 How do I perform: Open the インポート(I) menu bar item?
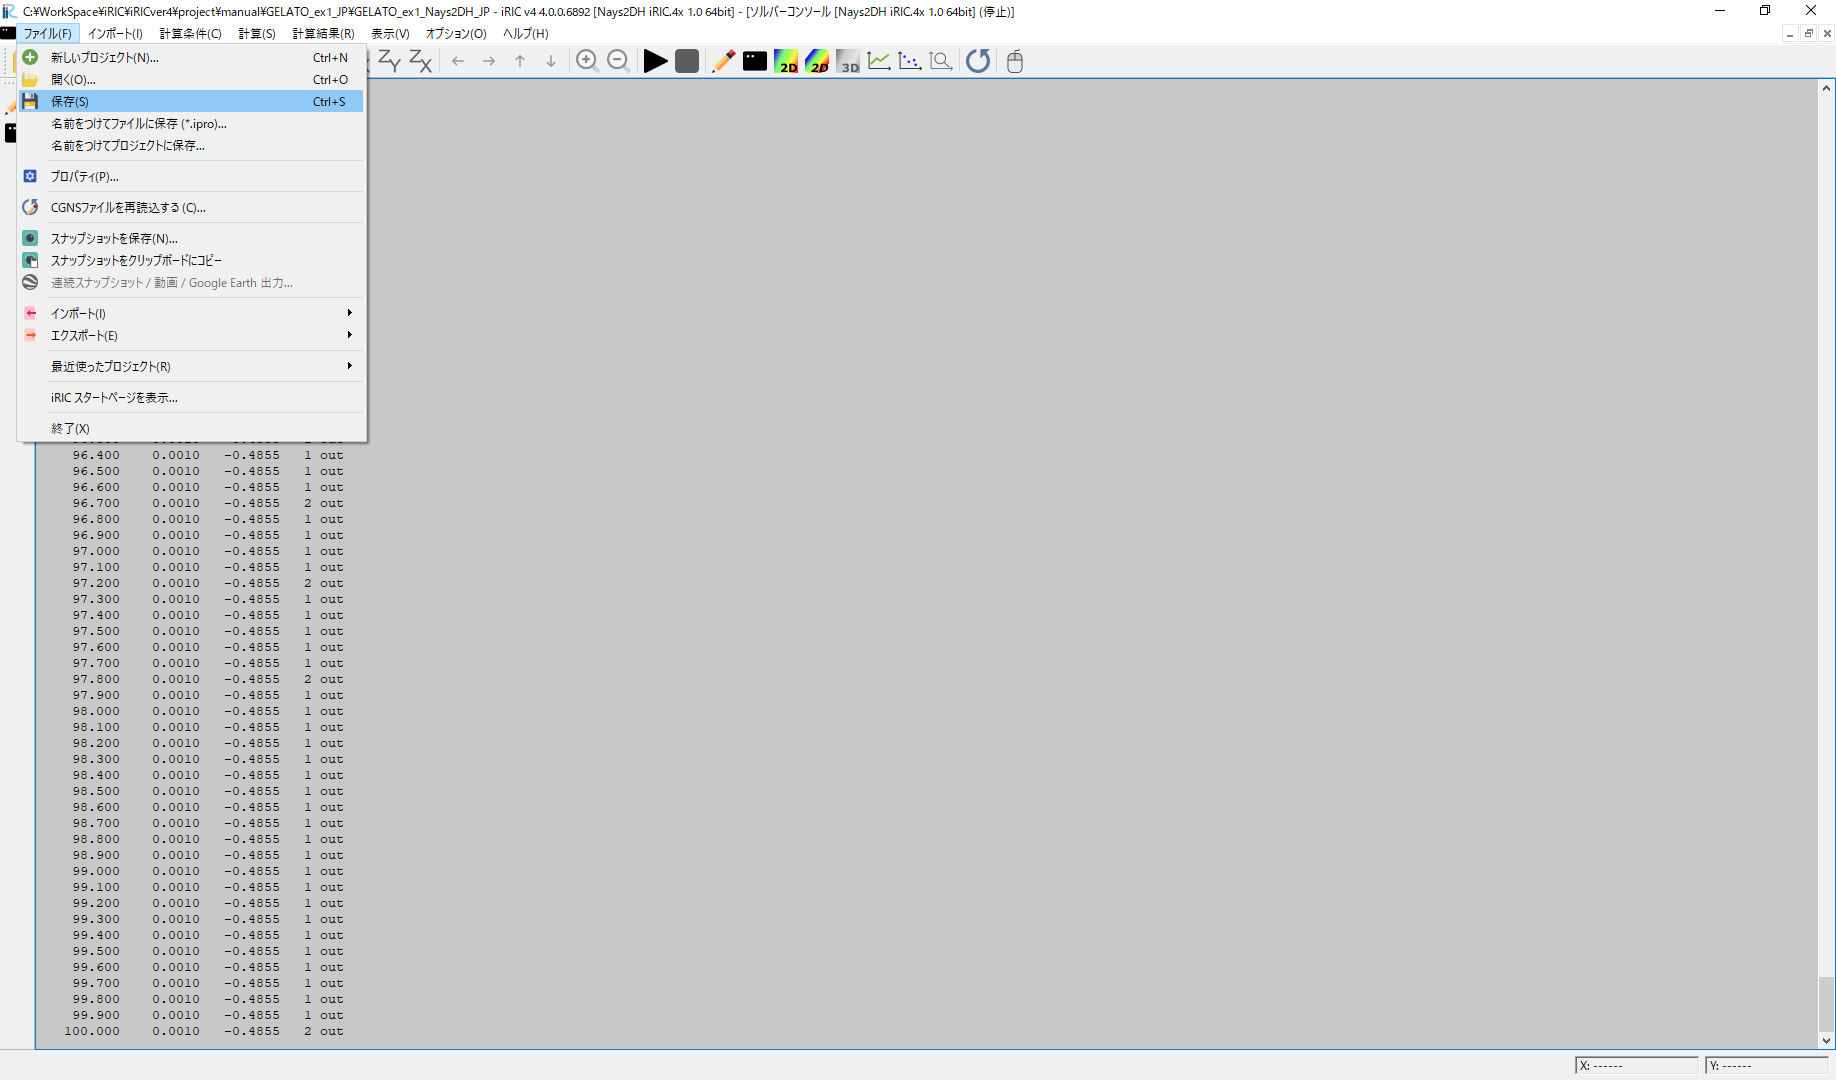click(115, 33)
